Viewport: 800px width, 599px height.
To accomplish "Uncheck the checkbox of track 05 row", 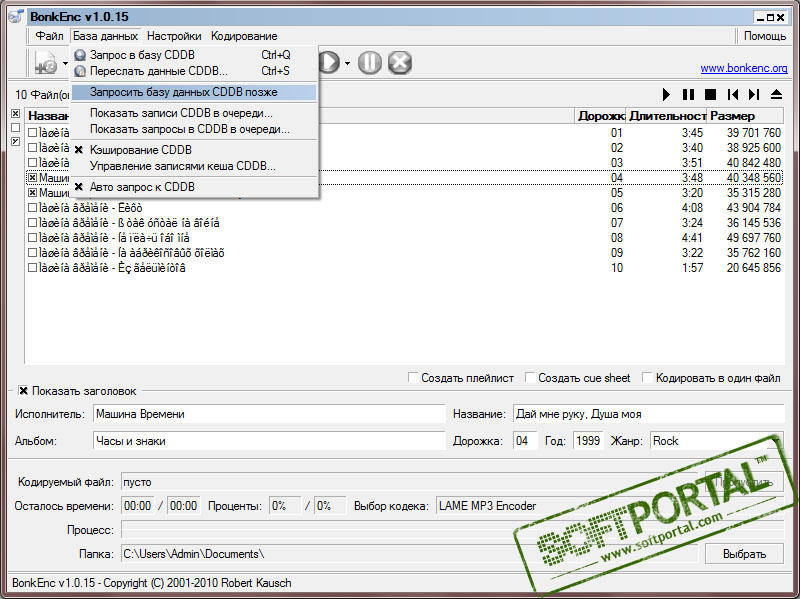I will [33, 193].
